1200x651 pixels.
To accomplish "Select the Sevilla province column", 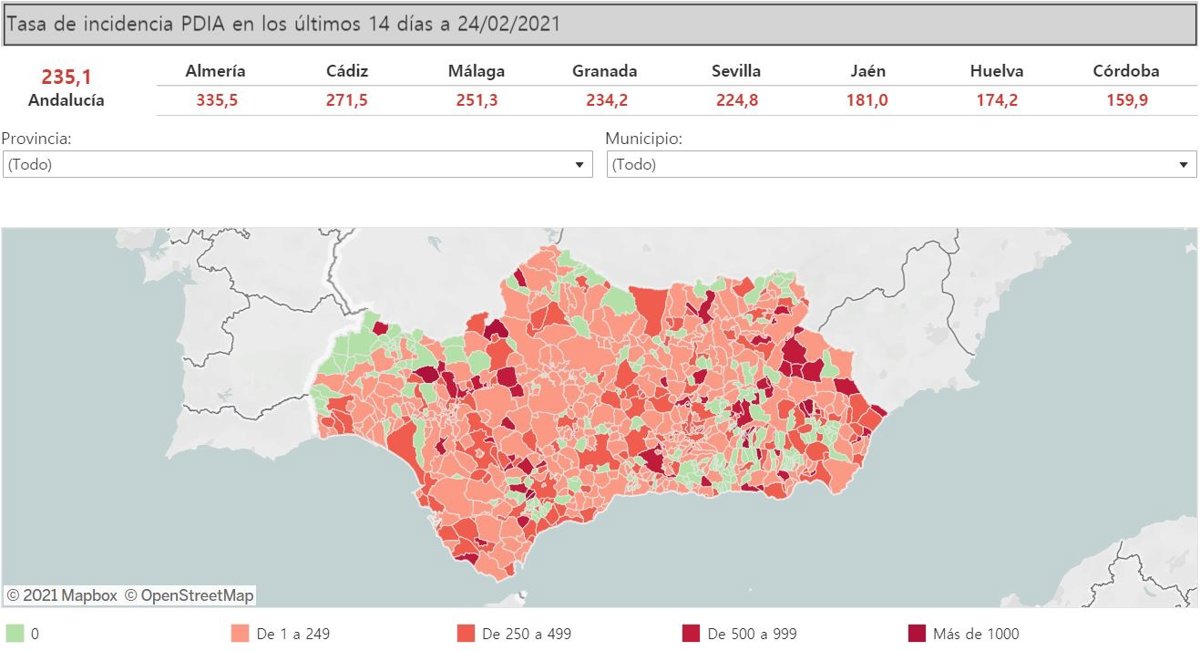I will point(736,71).
